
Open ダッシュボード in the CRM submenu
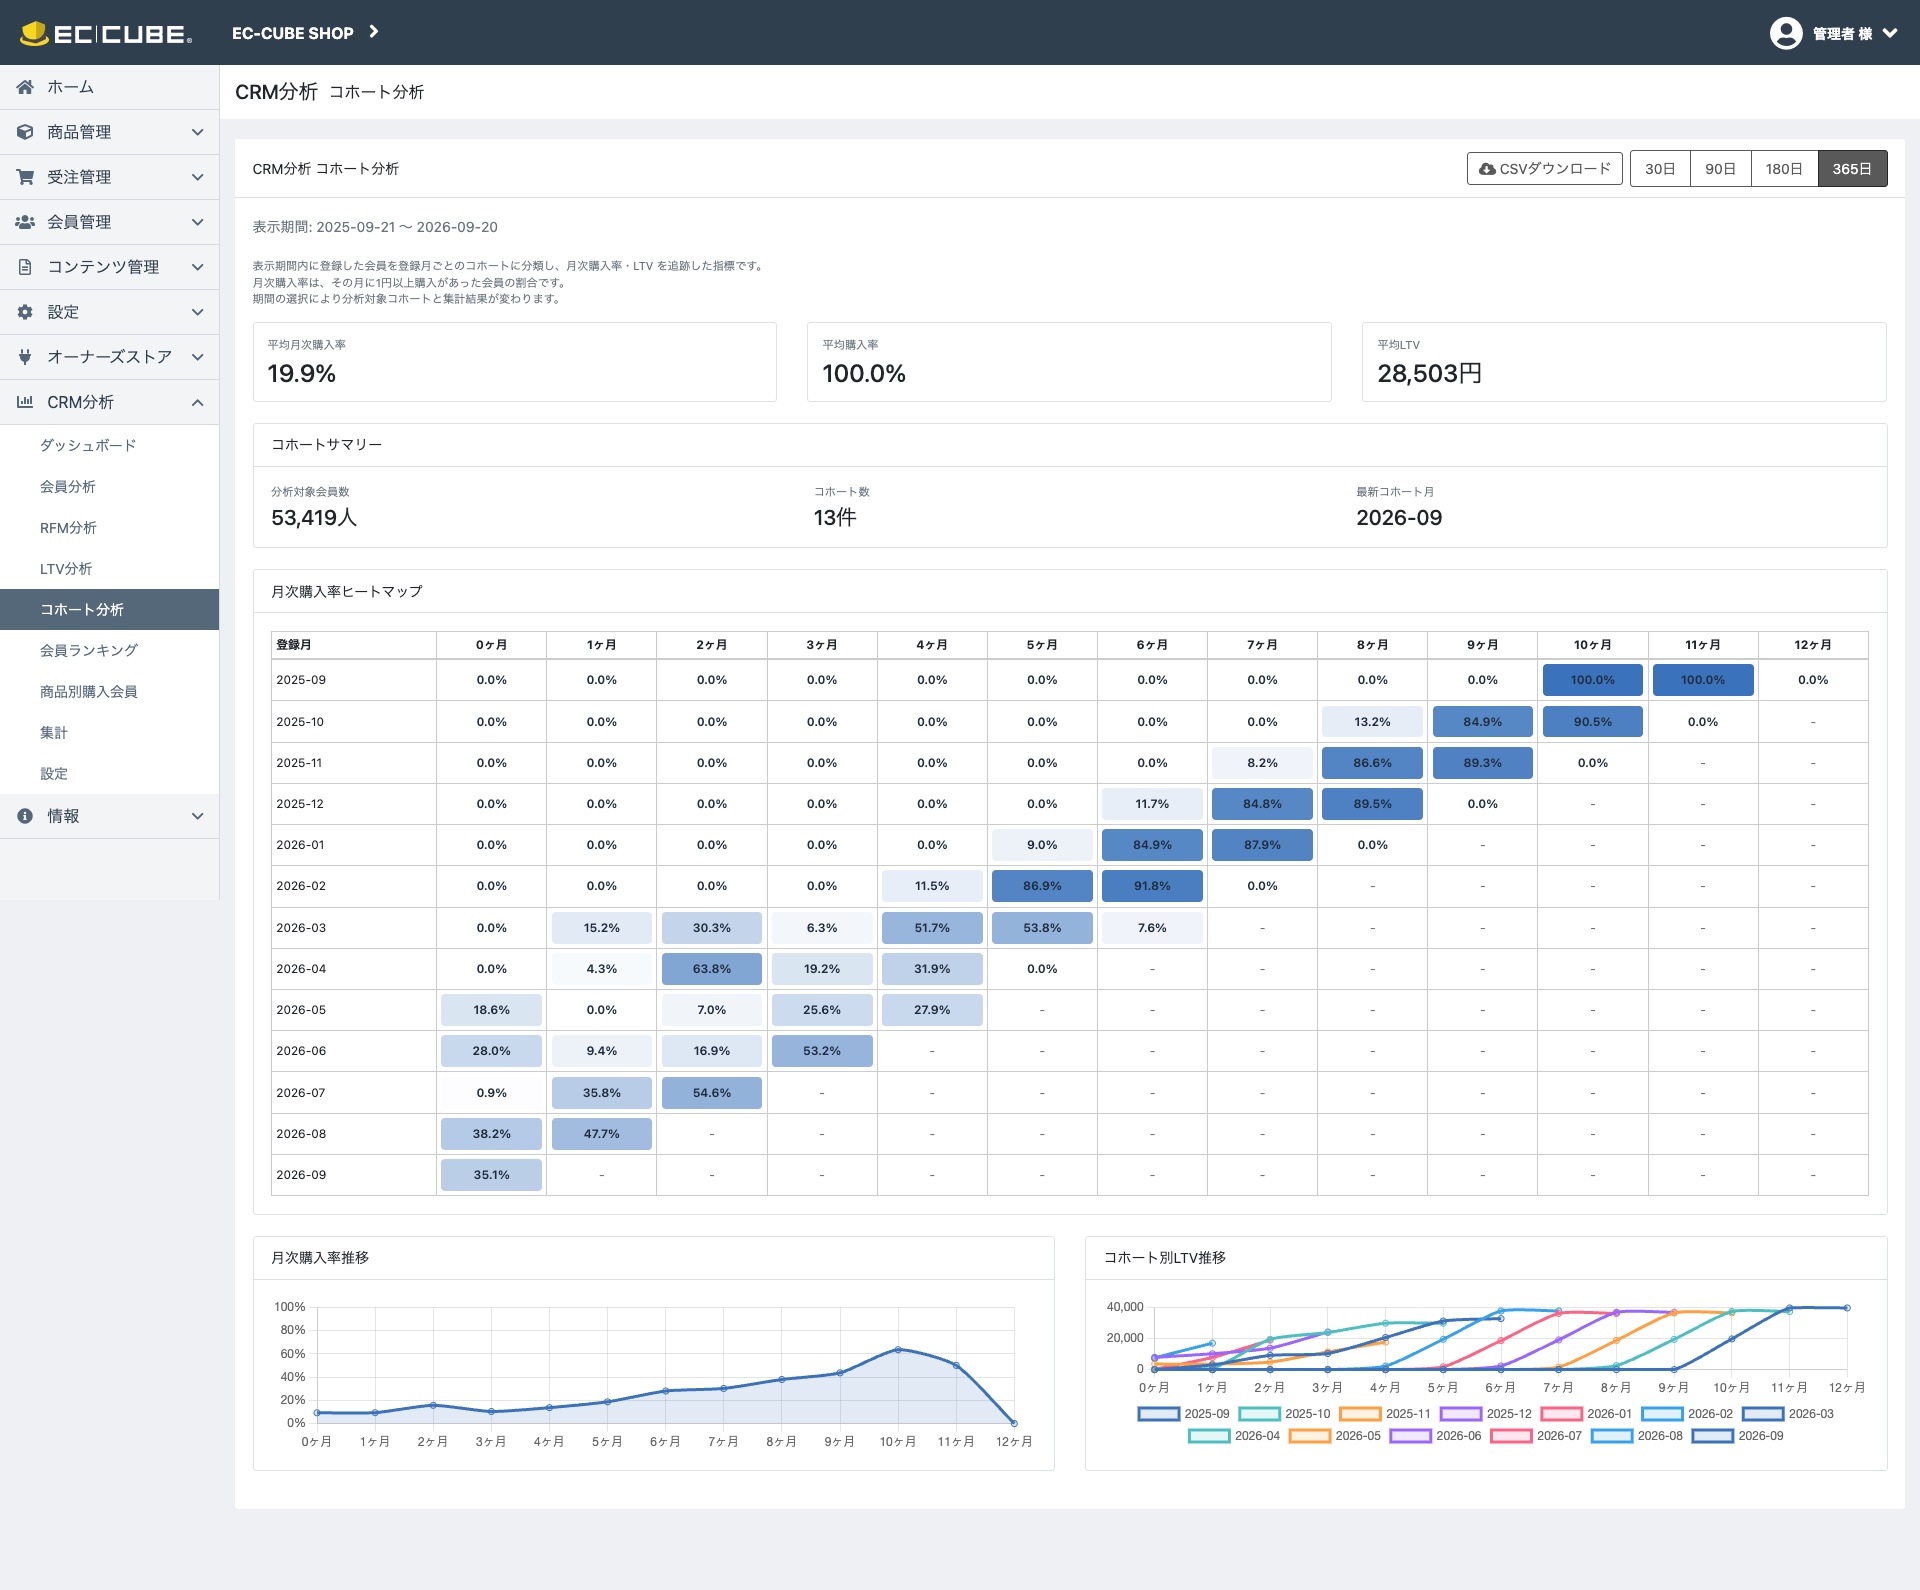(x=88, y=445)
